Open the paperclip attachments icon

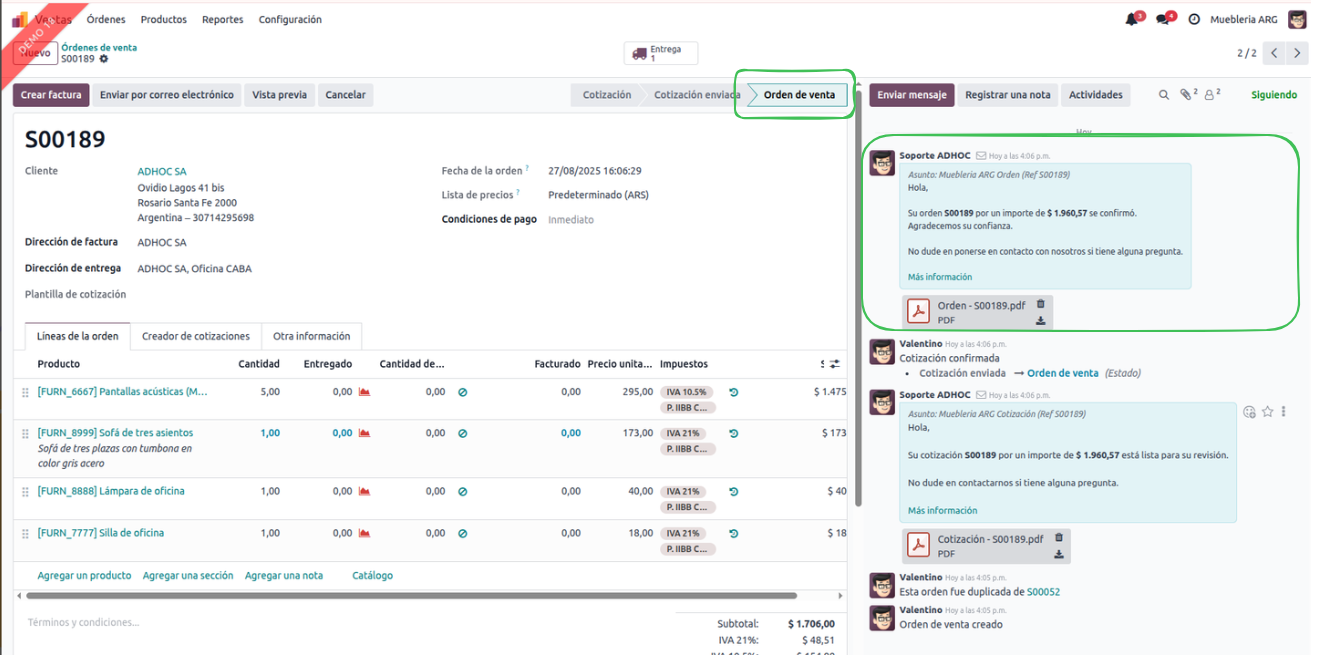coord(1186,95)
